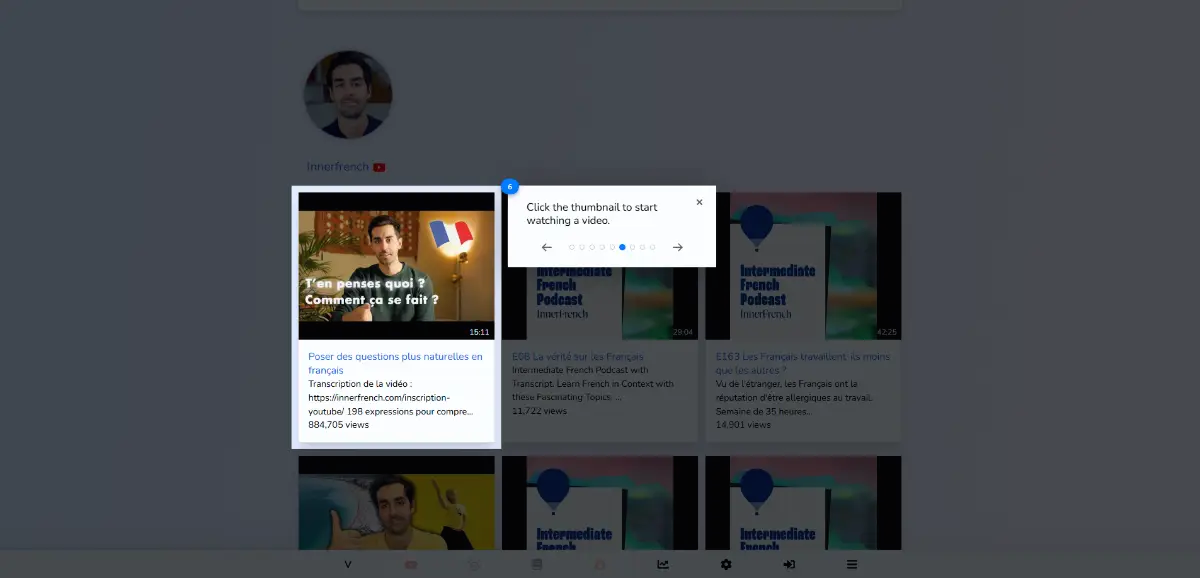Click the sign-in arrow icon in bottom bar

point(789,565)
